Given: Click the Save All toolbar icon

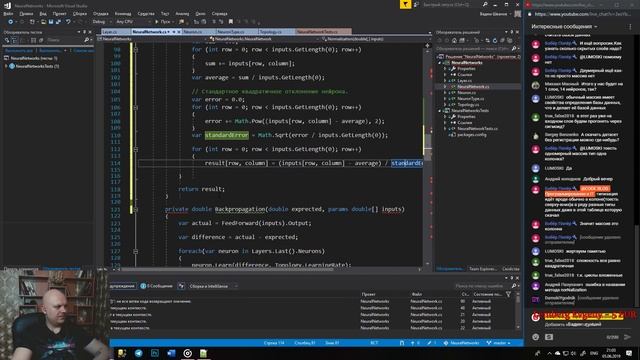Looking at the screenshot, I should (58, 22).
